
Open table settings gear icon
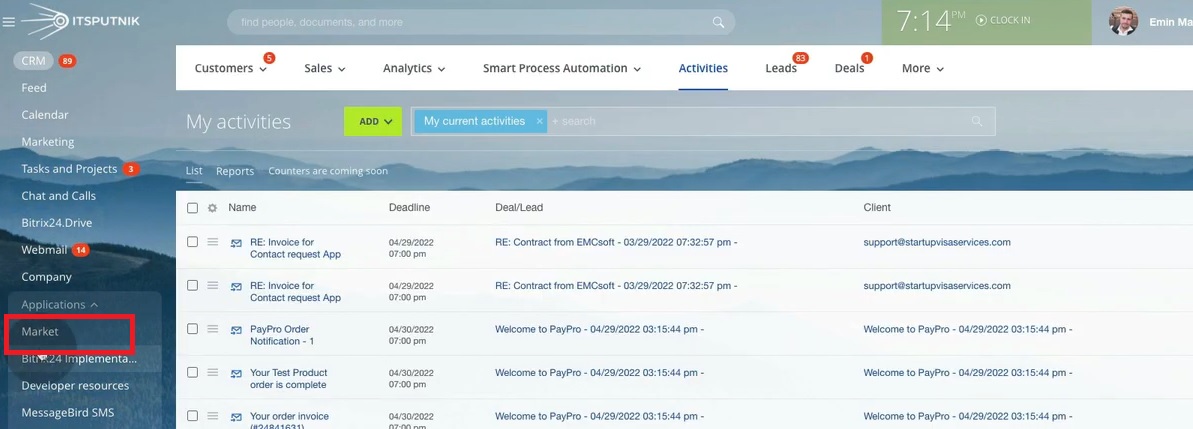[x=212, y=208]
